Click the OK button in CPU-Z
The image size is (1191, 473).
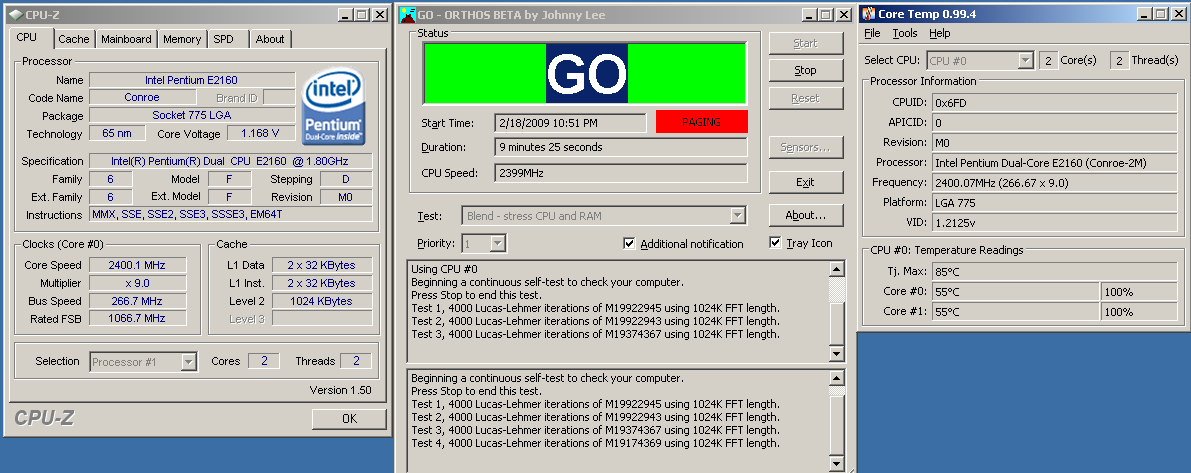[348, 419]
